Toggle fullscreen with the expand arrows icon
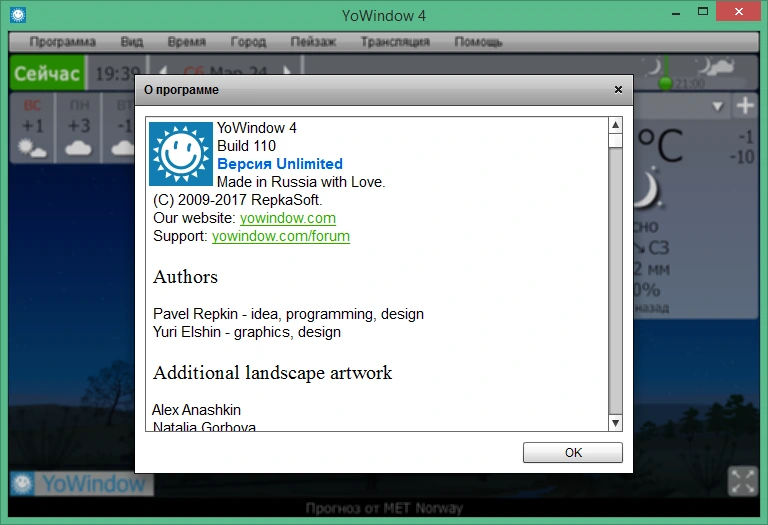 click(x=743, y=481)
